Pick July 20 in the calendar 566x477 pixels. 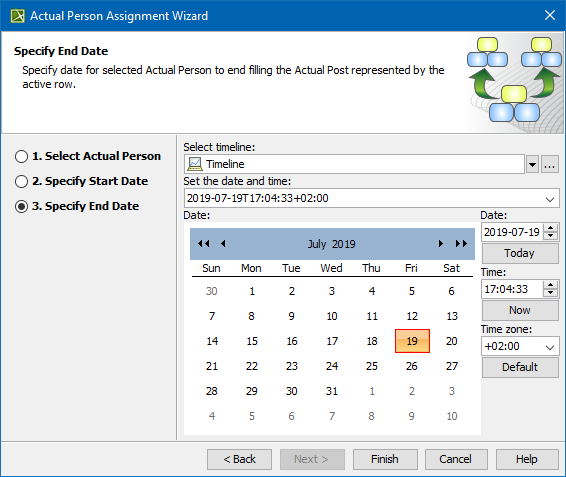[x=452, y=341]
